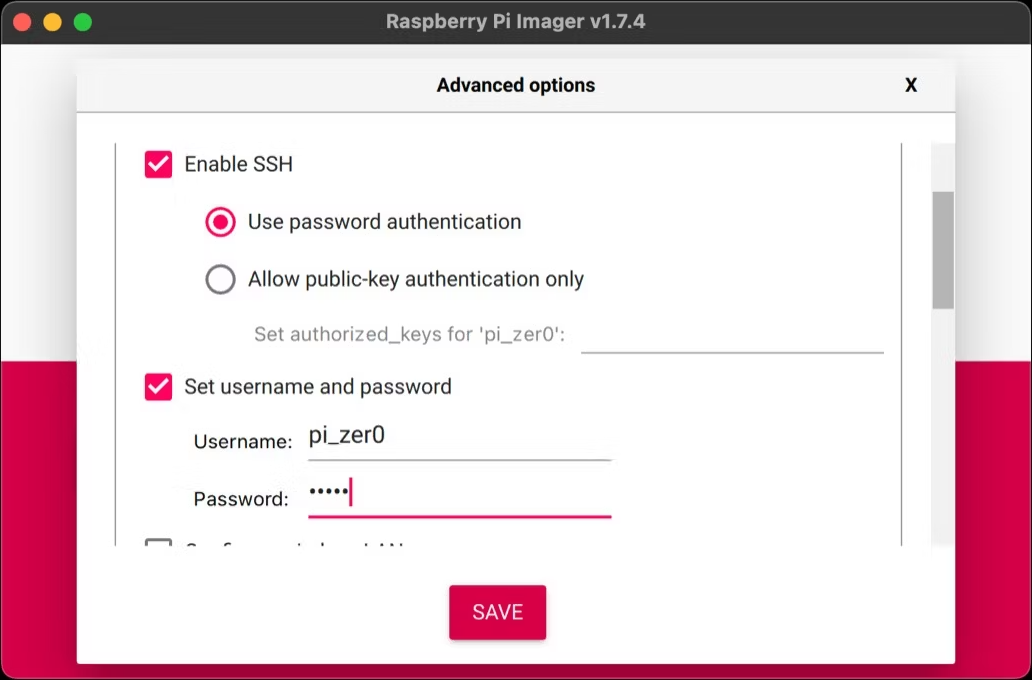
Task: Click the Raspberry Pi Imager title bar text
Action: tap(515, 21)
